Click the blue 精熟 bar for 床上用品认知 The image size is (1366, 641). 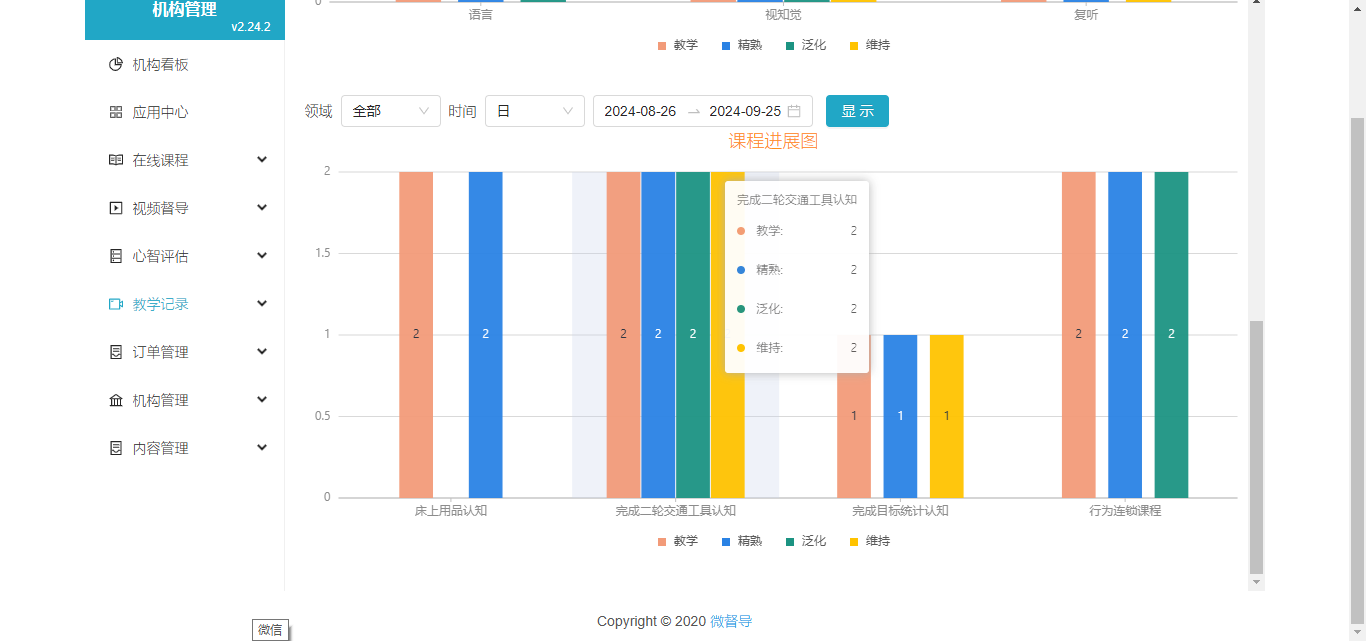[x=485, y=334]
